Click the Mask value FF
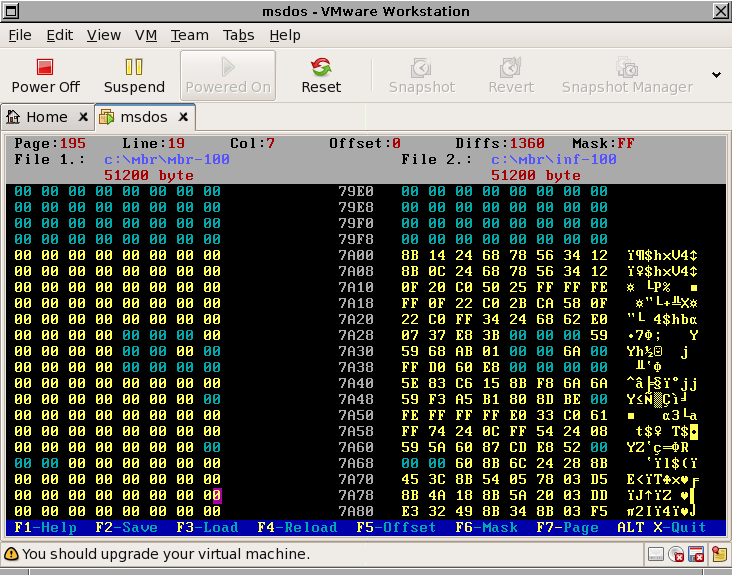Viewport: 732px width, 575px height. 626,143
